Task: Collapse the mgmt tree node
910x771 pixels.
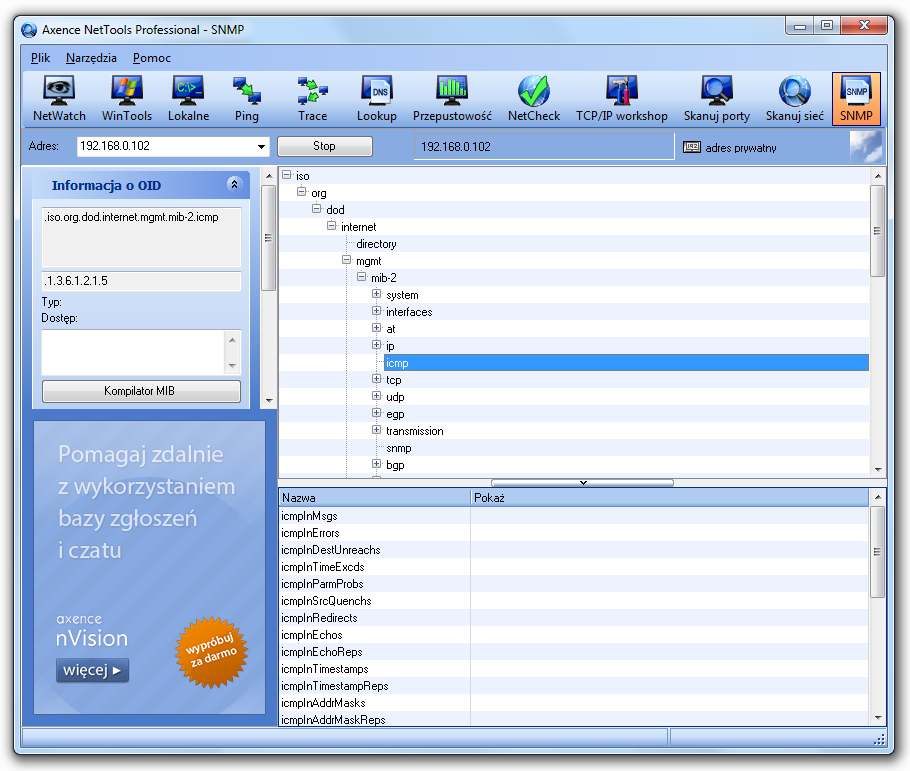Action: pyautogui.click(x=347, y=260)
